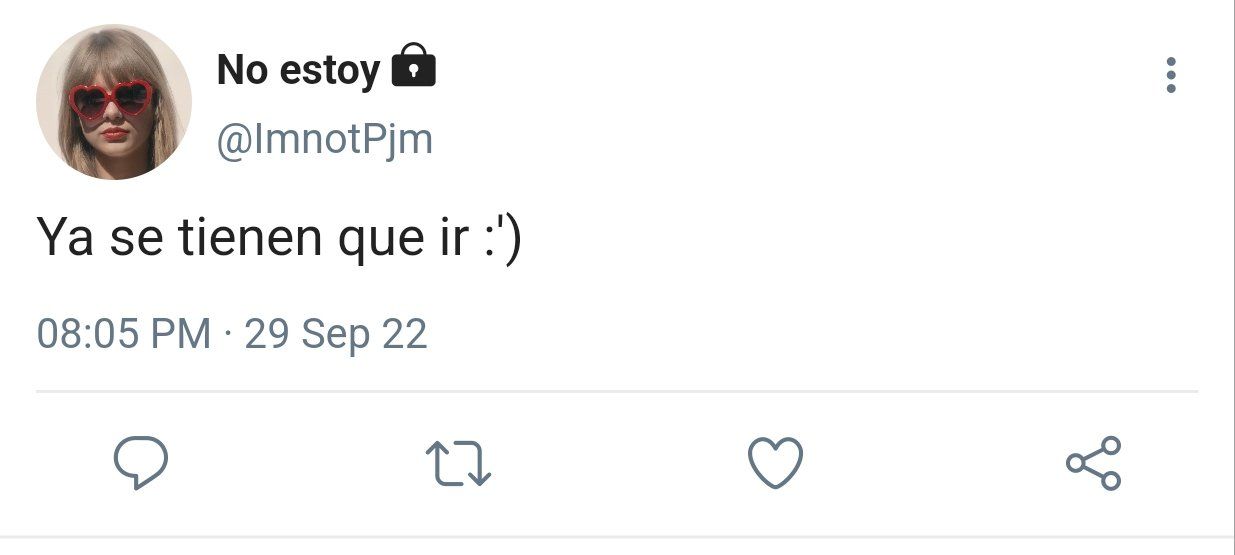Click the separator dot between time and date
Image resolution: width=1235 pixels, height=555 pixels.
(x=228, y=334)
